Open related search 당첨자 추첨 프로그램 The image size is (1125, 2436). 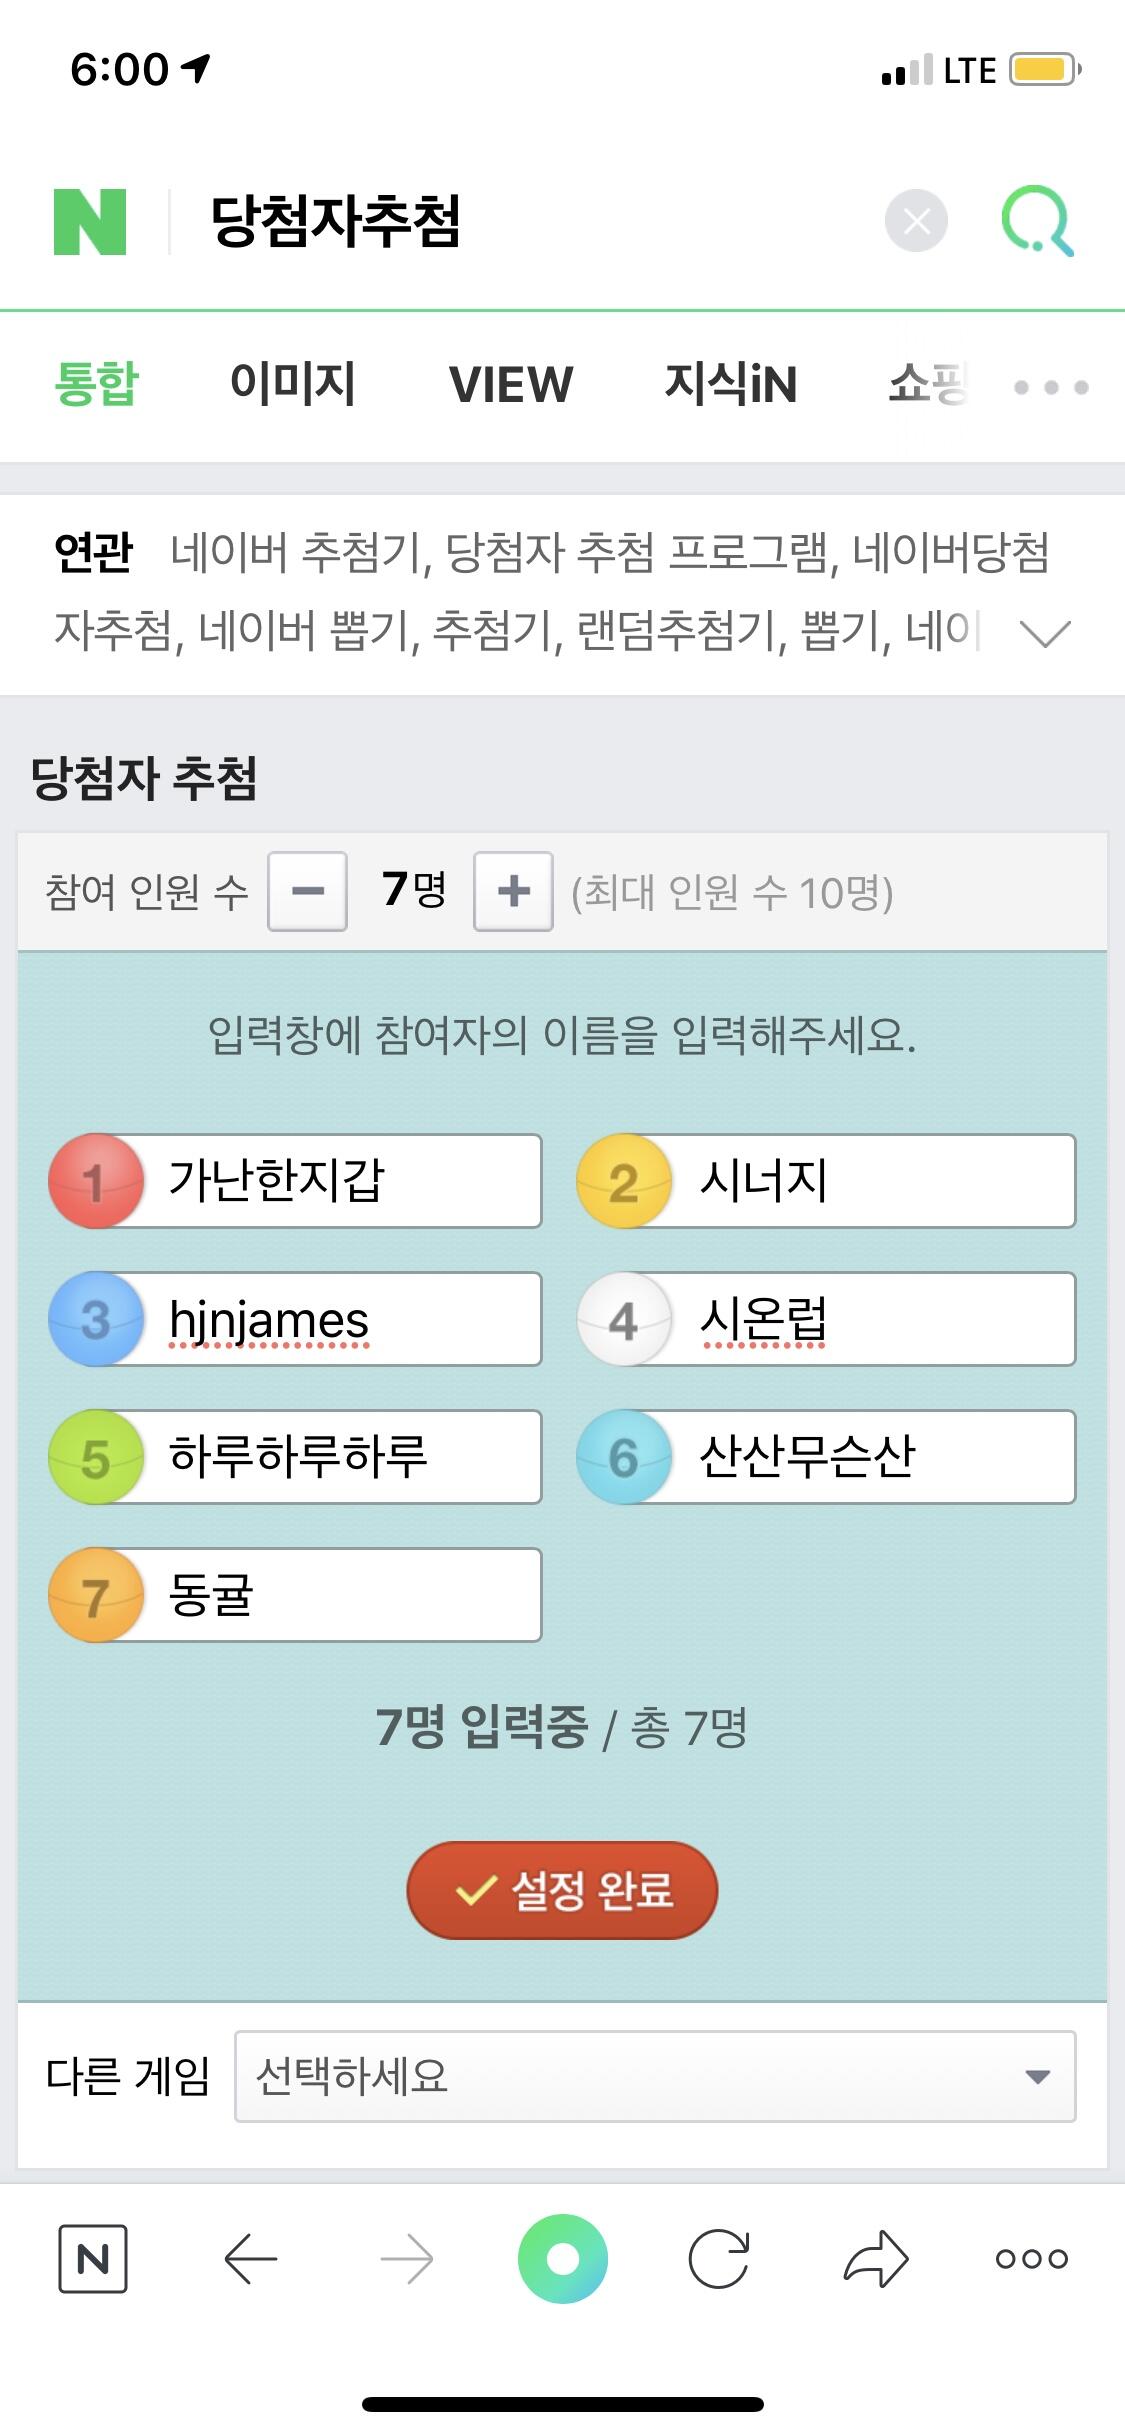tap(637, 552)
